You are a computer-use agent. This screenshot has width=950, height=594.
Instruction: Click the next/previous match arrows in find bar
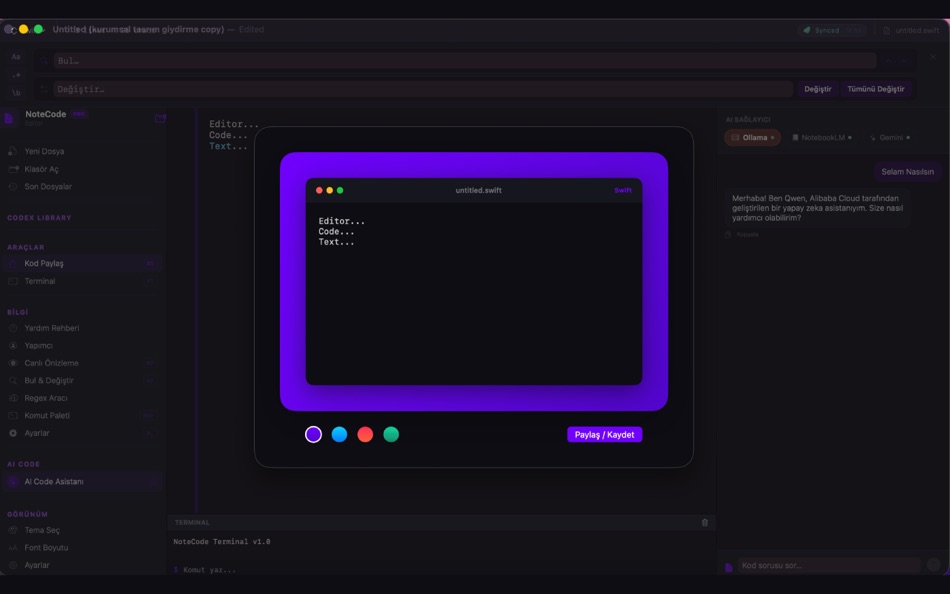895,61
